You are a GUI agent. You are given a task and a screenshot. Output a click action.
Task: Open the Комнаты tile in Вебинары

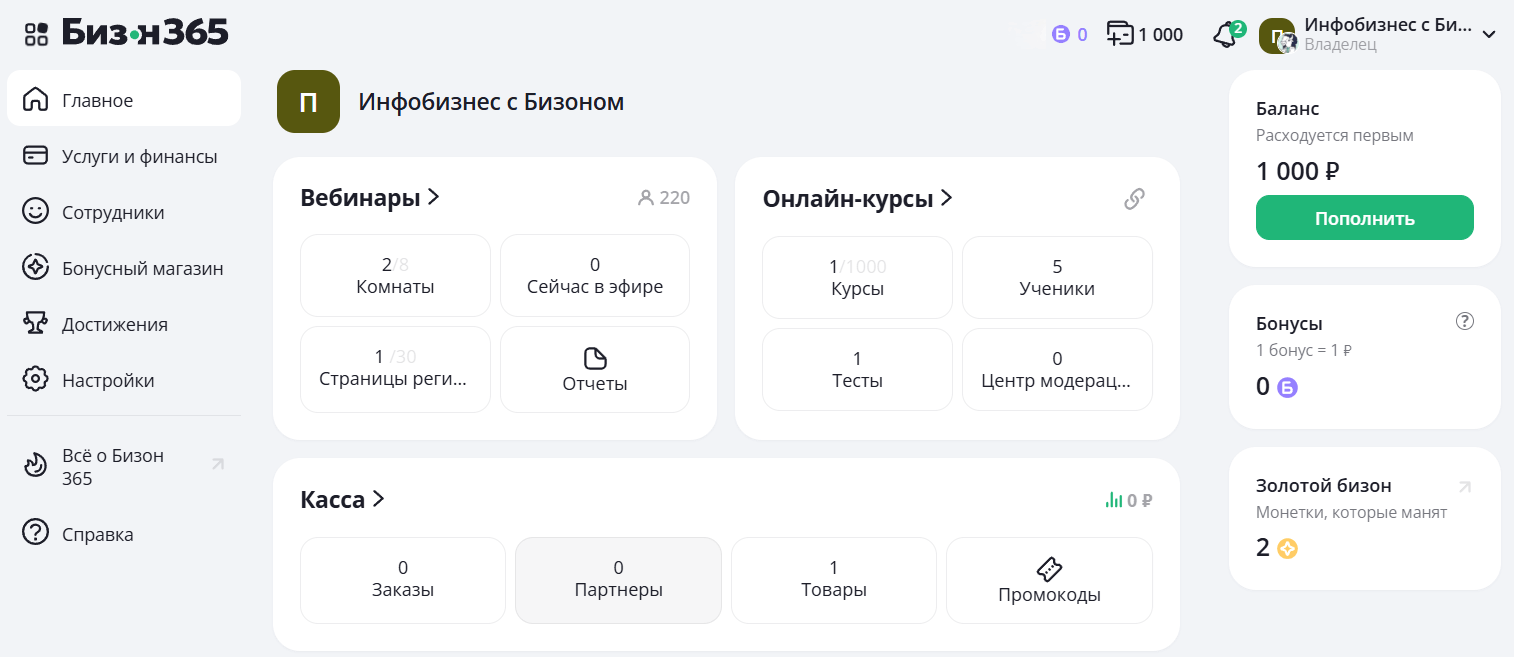point(395,275)
